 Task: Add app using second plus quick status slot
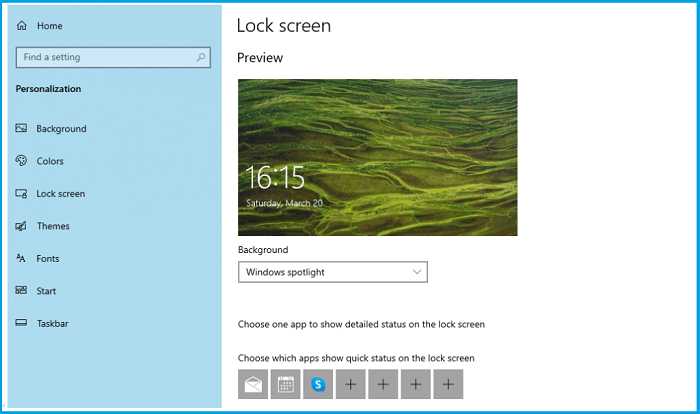tap(383, 384)
